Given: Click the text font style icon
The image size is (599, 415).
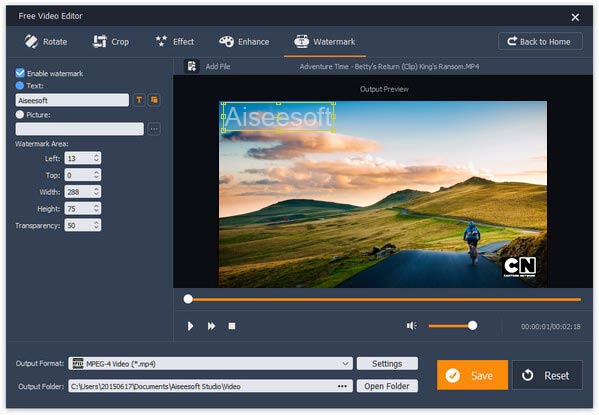Looking at the screenshot, I should tap(139, 100).
